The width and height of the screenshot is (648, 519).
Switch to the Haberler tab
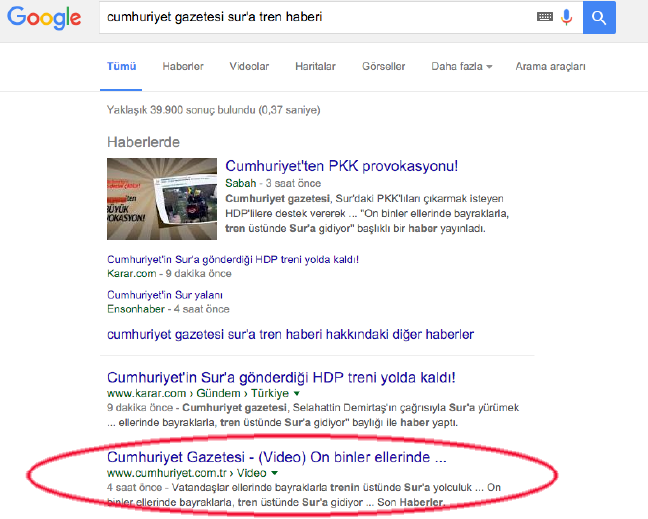pos(183,66)
